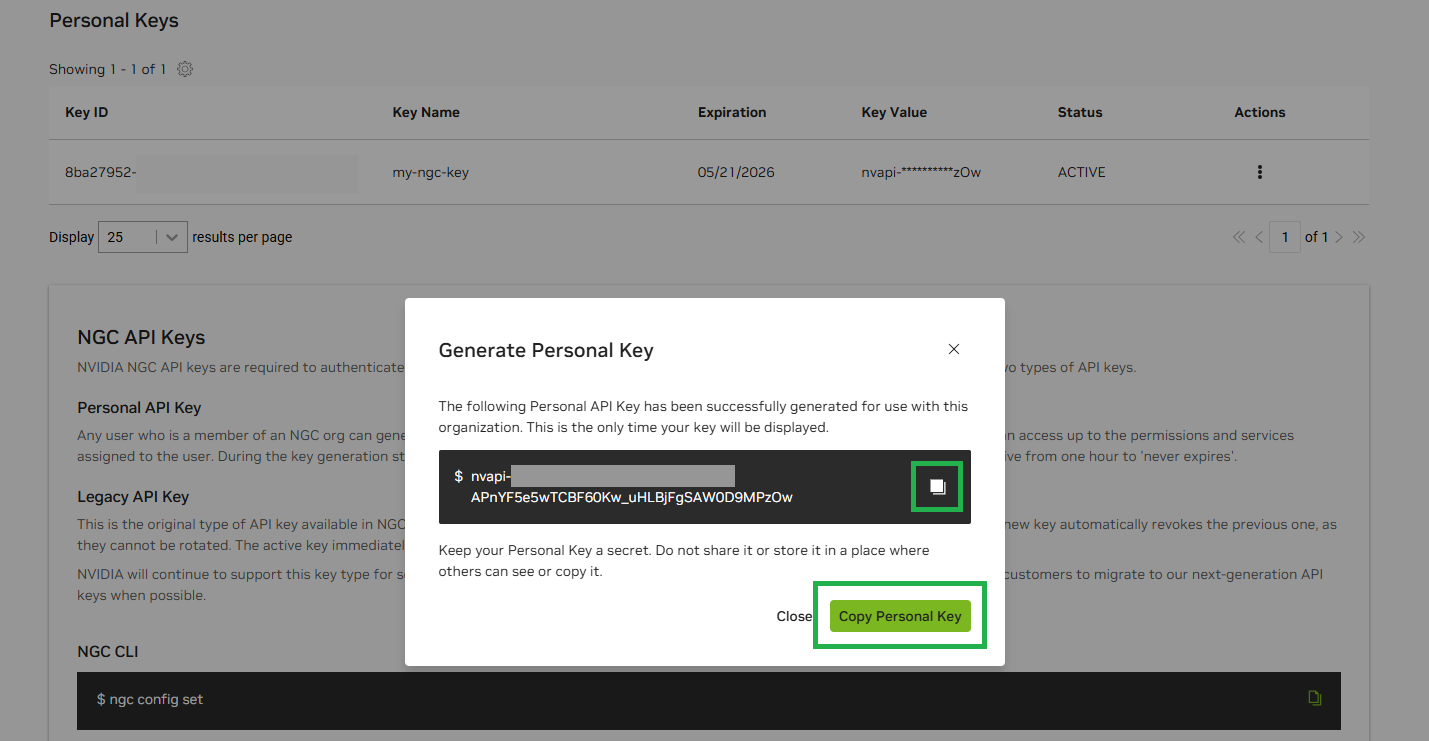Click the Showing 1 - 1 of 1 label
Viewport: 1429px width, 741px height.
108,69
